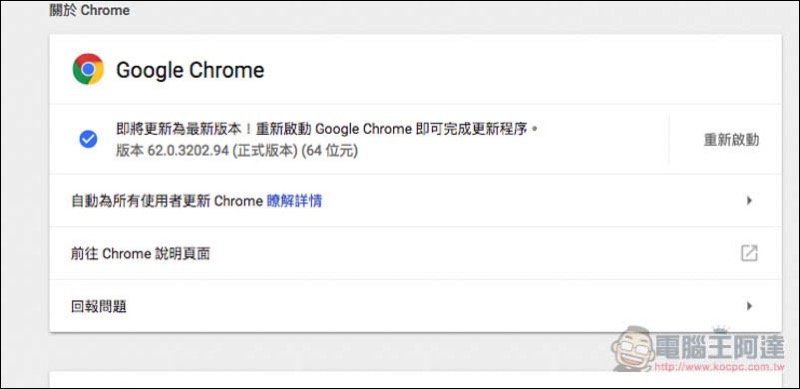The width and height of the screenshot is (800, 389).
Task: Click the partially visible card at bottom
Action: (x=415, y=380)
